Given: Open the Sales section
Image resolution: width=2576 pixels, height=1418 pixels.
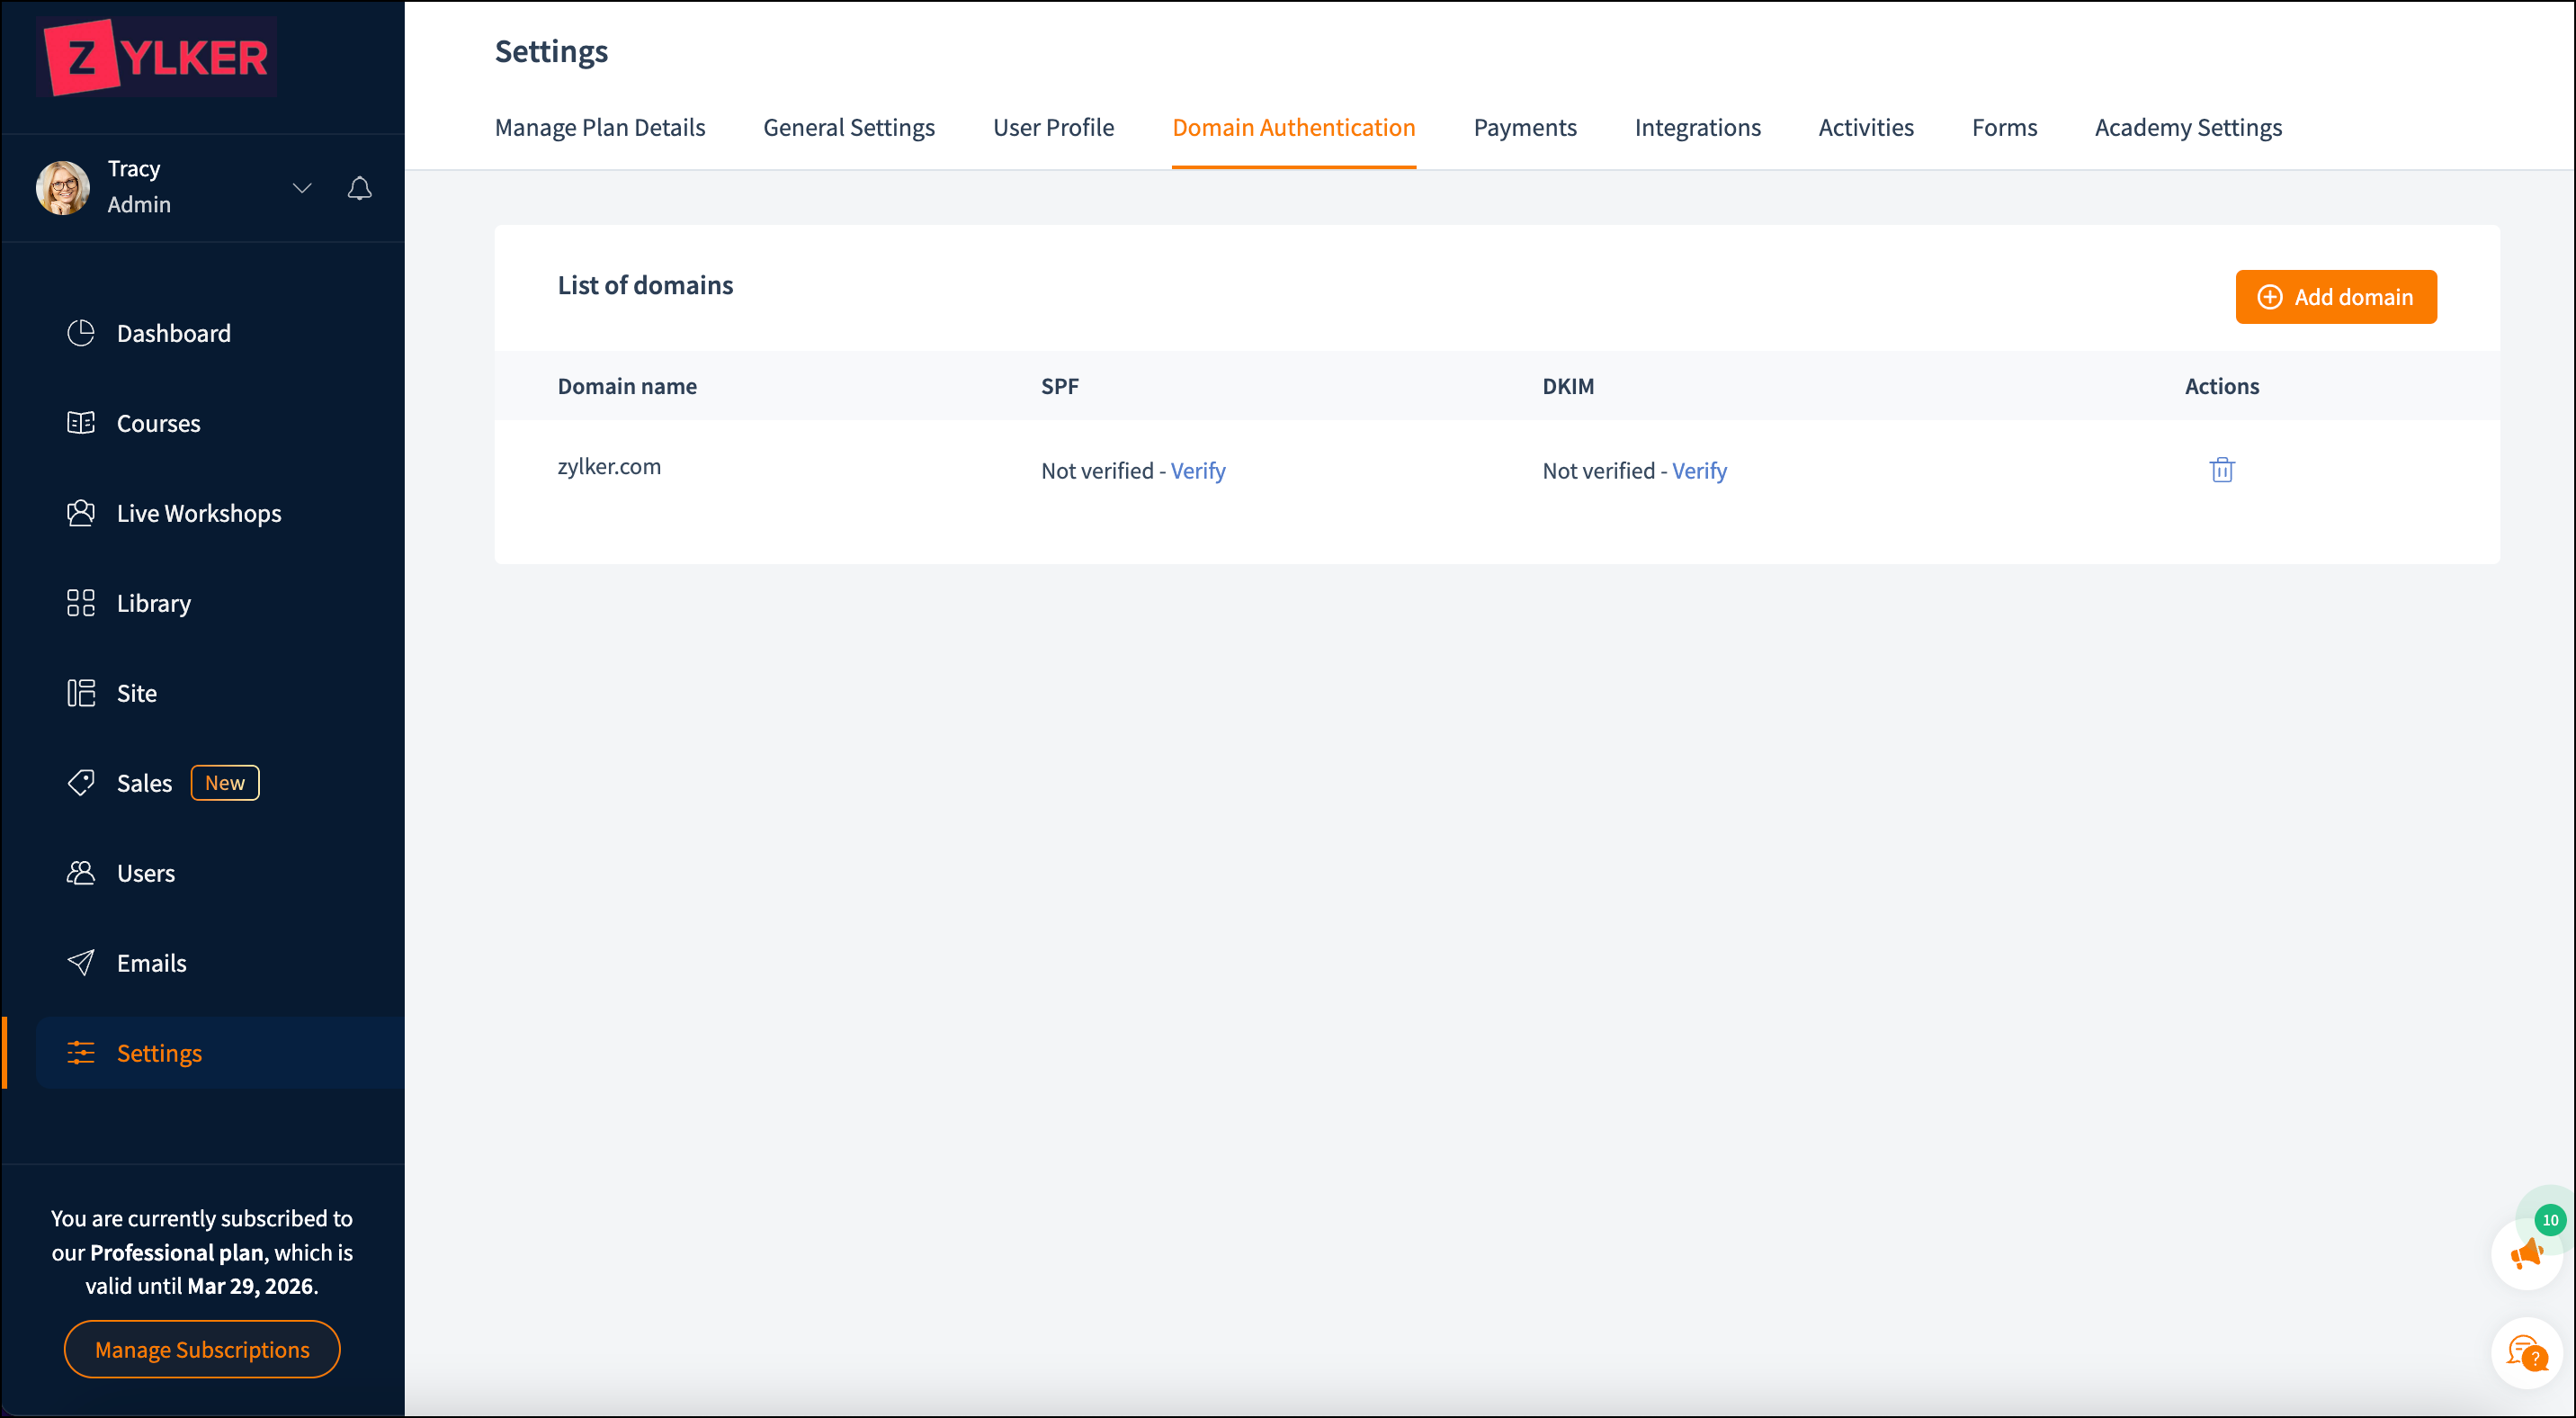Looking at the screenshot, I should (x=144, y=783).
